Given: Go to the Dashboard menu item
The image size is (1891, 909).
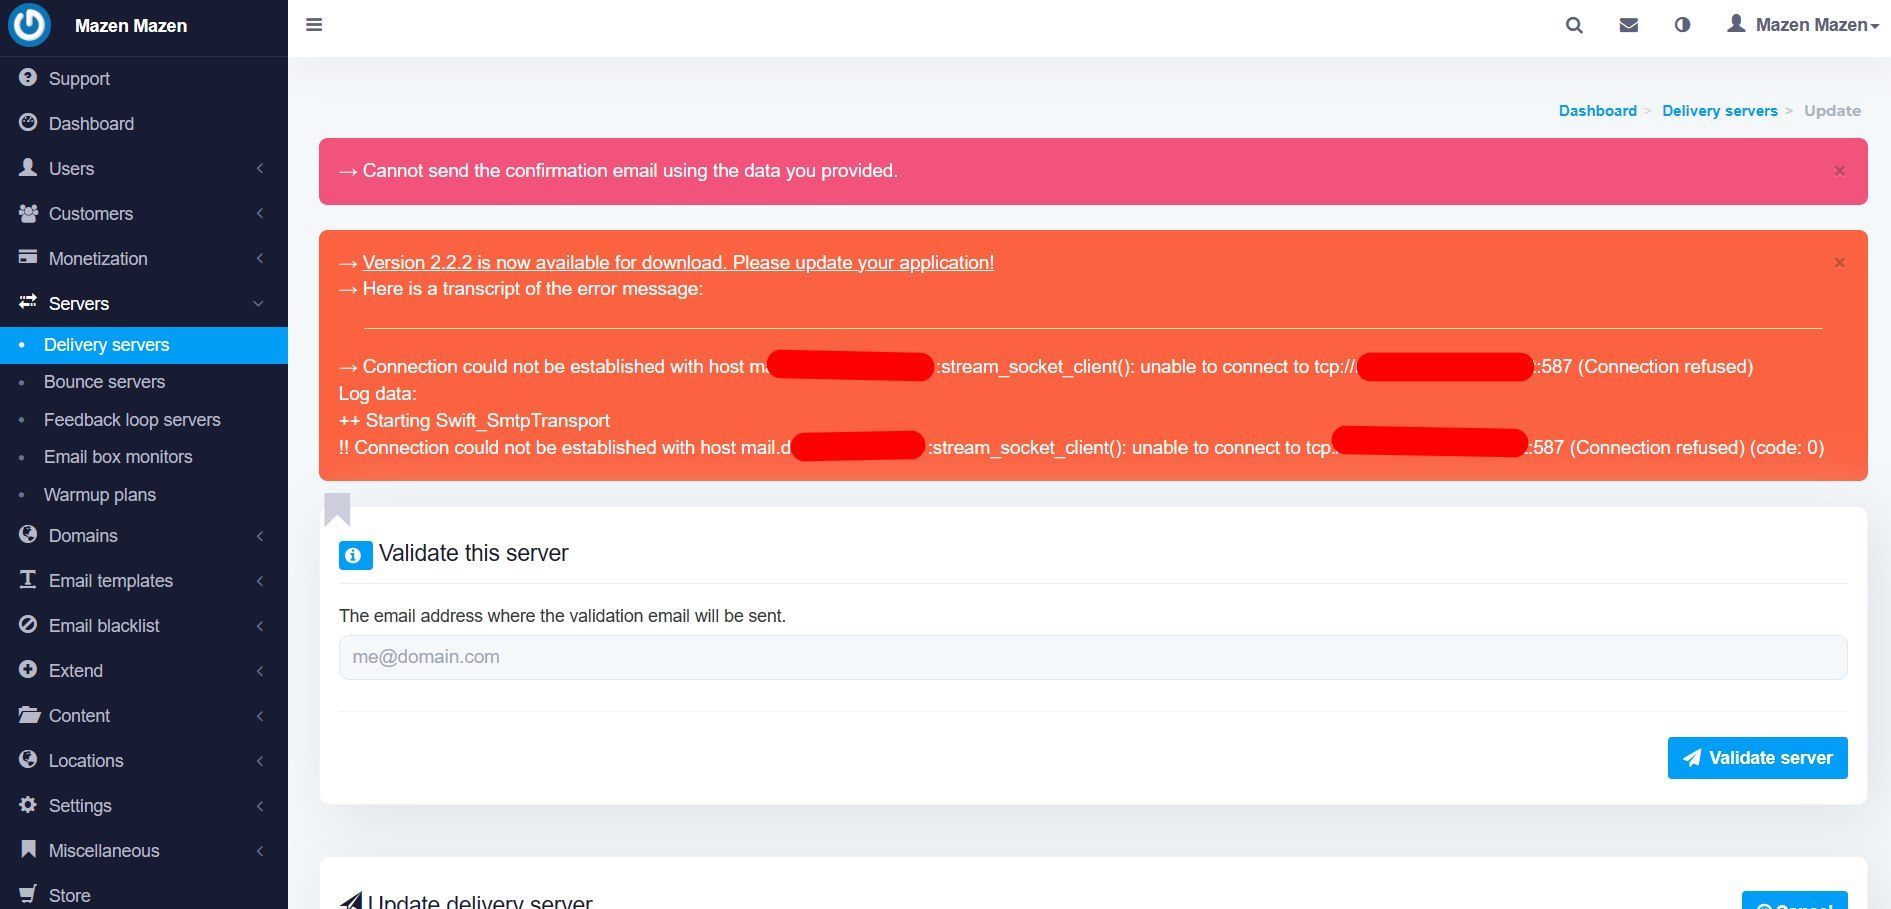Looking at the screenshot, I should click(x=144, y=123).
